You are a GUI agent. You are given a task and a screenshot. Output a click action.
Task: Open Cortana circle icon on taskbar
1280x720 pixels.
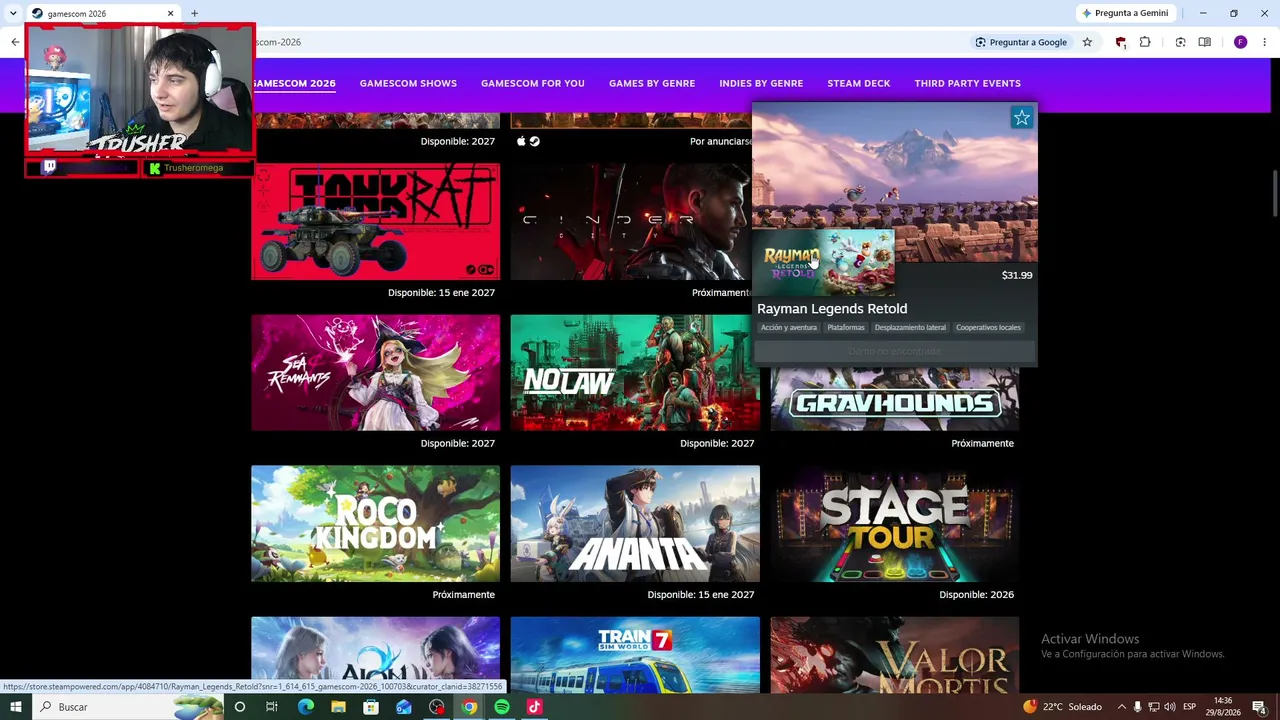pyautogui.click(x=240, y=707)
